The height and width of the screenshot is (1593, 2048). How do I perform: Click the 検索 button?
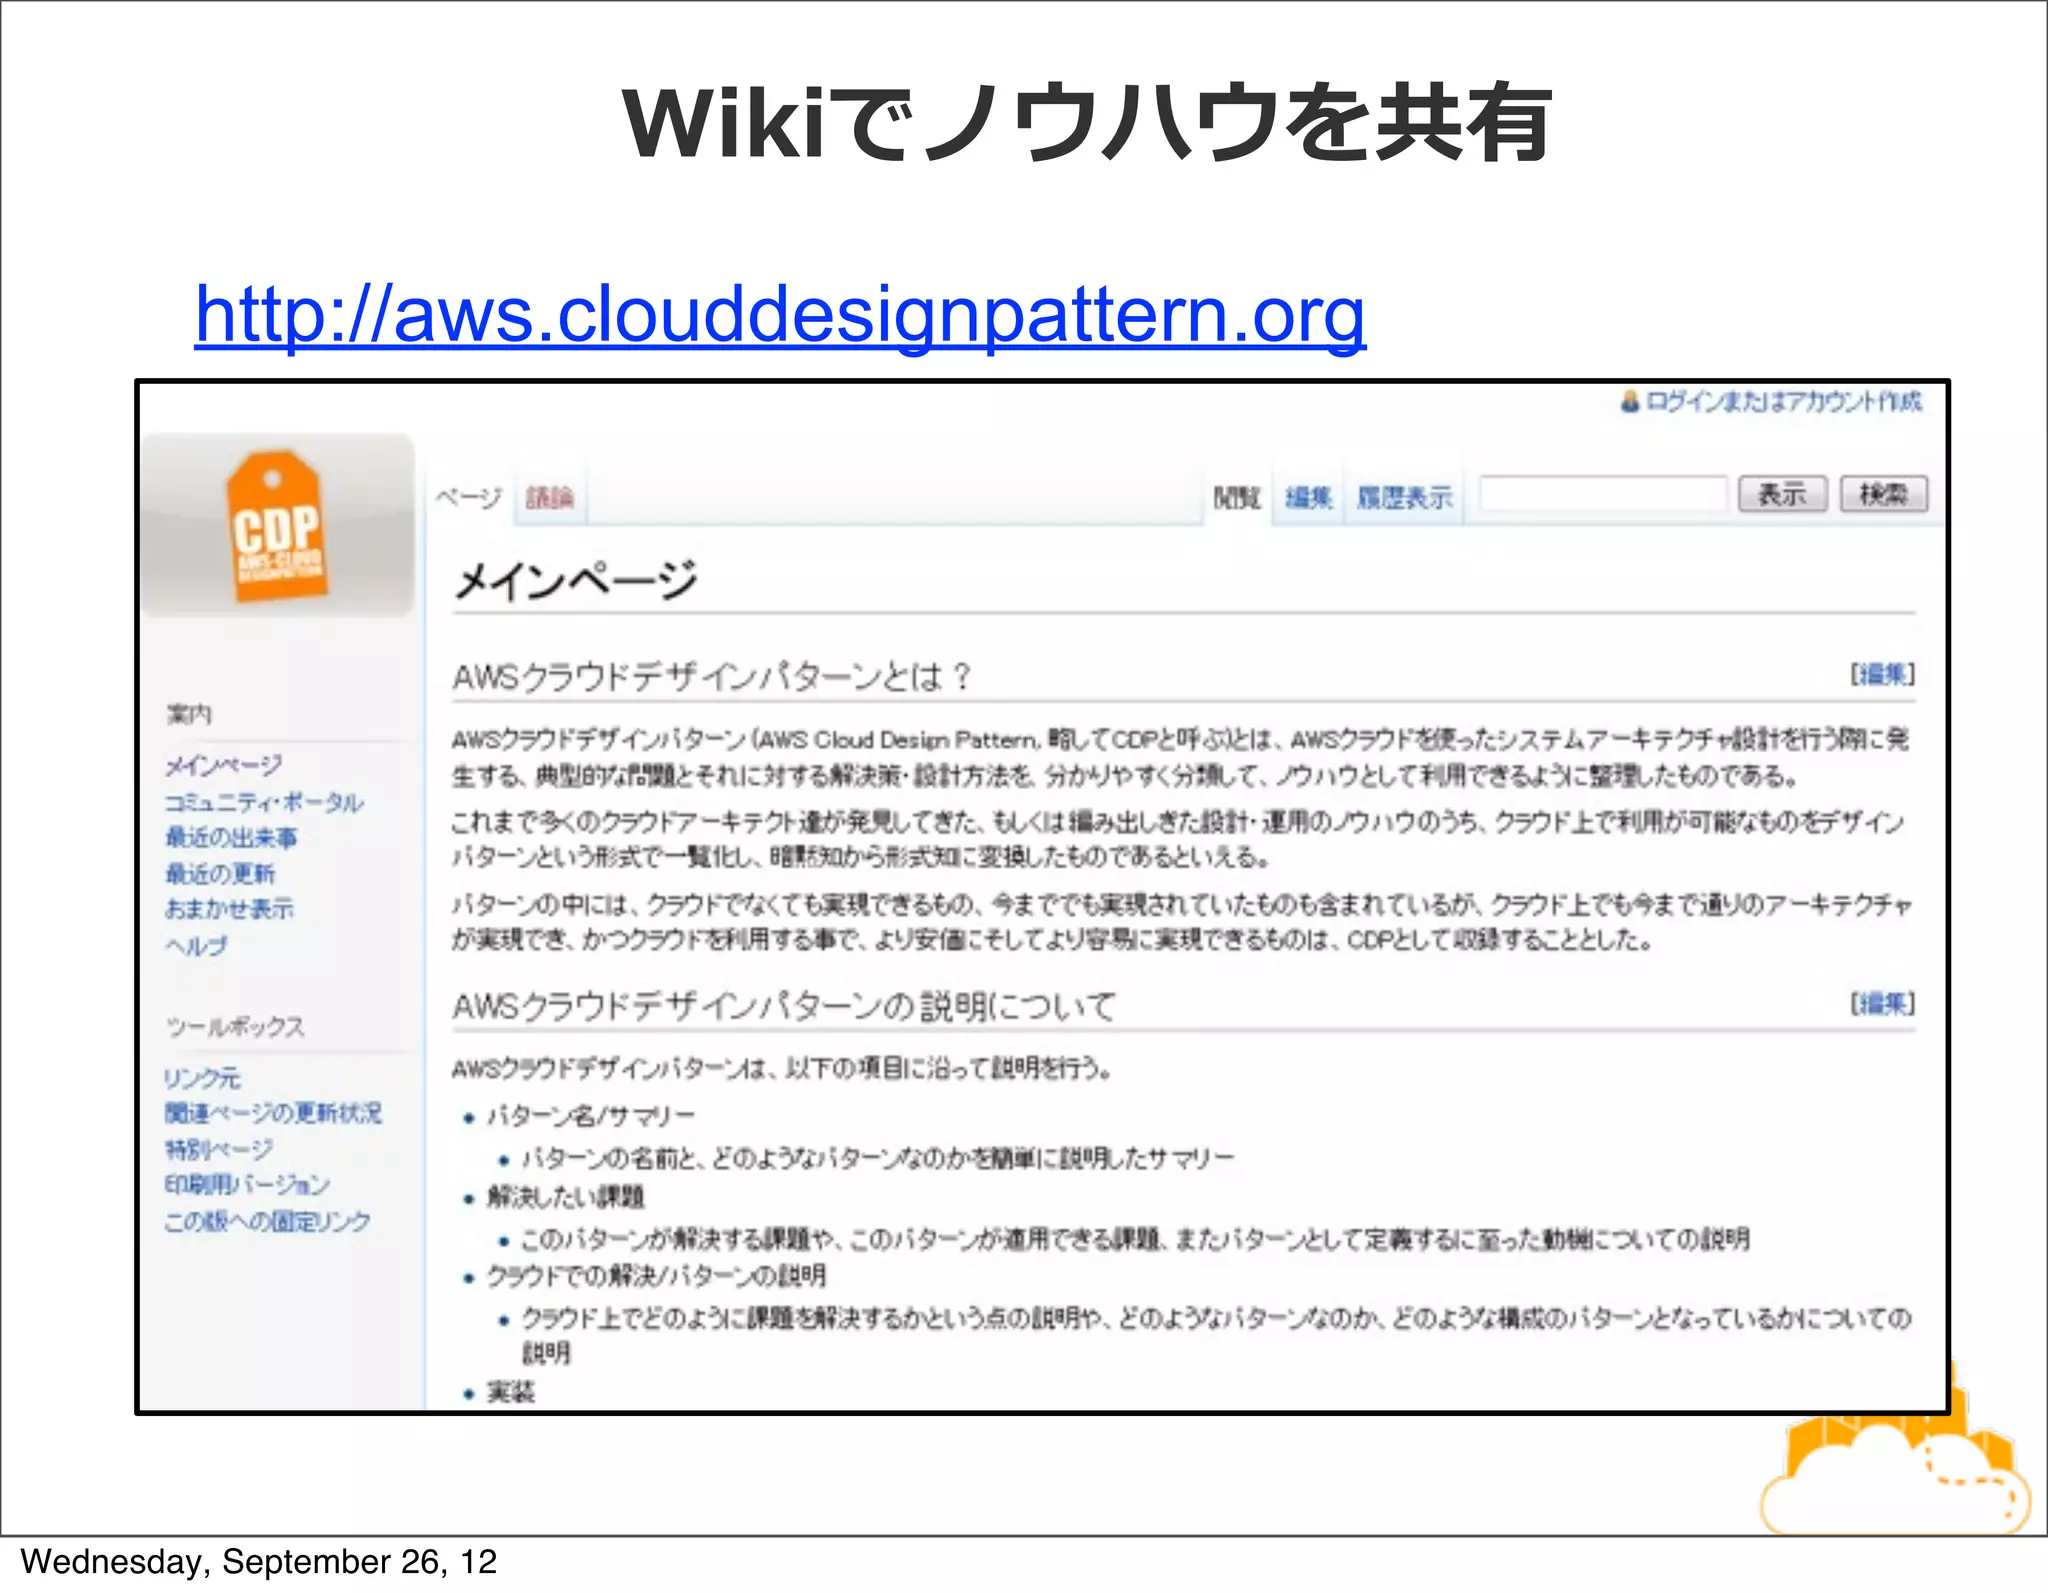pyautogui.click(x=1884, y=494)
